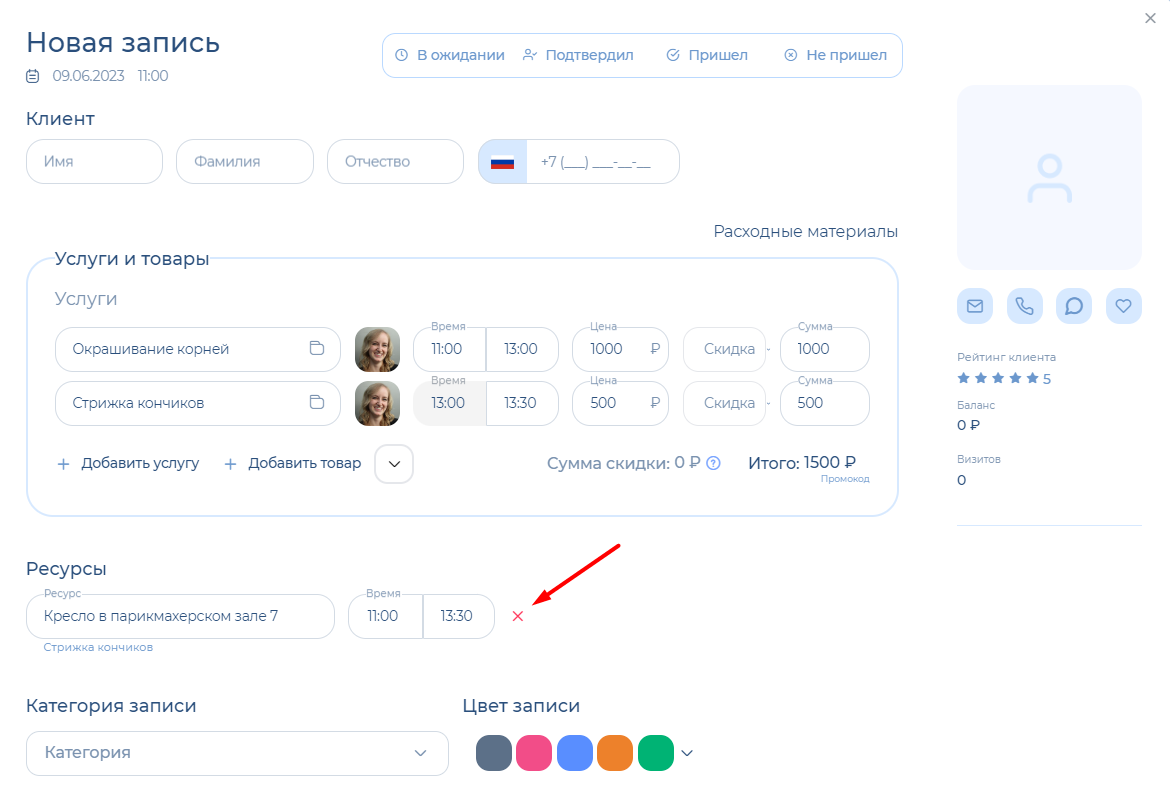This screenshot has width=1170, height=809.
Task: Remove resource with red X icon
Action: 518,617
